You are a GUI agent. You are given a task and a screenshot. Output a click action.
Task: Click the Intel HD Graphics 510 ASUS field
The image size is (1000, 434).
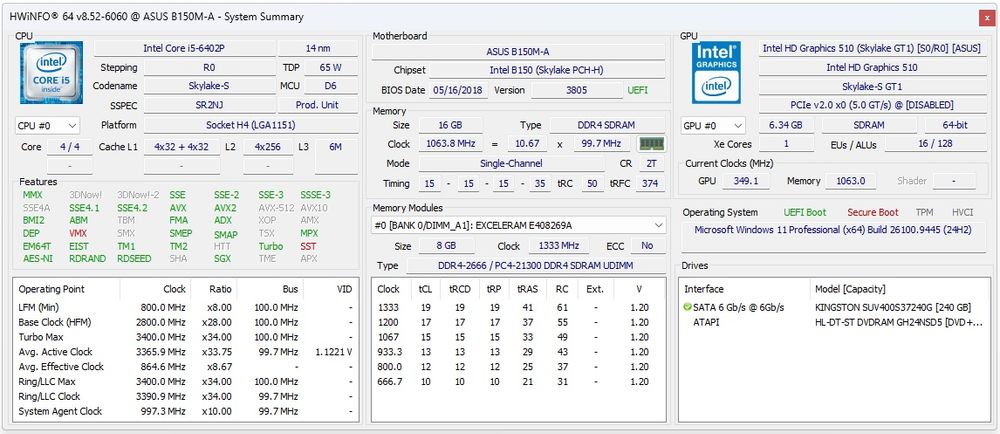click(x=871, y=48)
